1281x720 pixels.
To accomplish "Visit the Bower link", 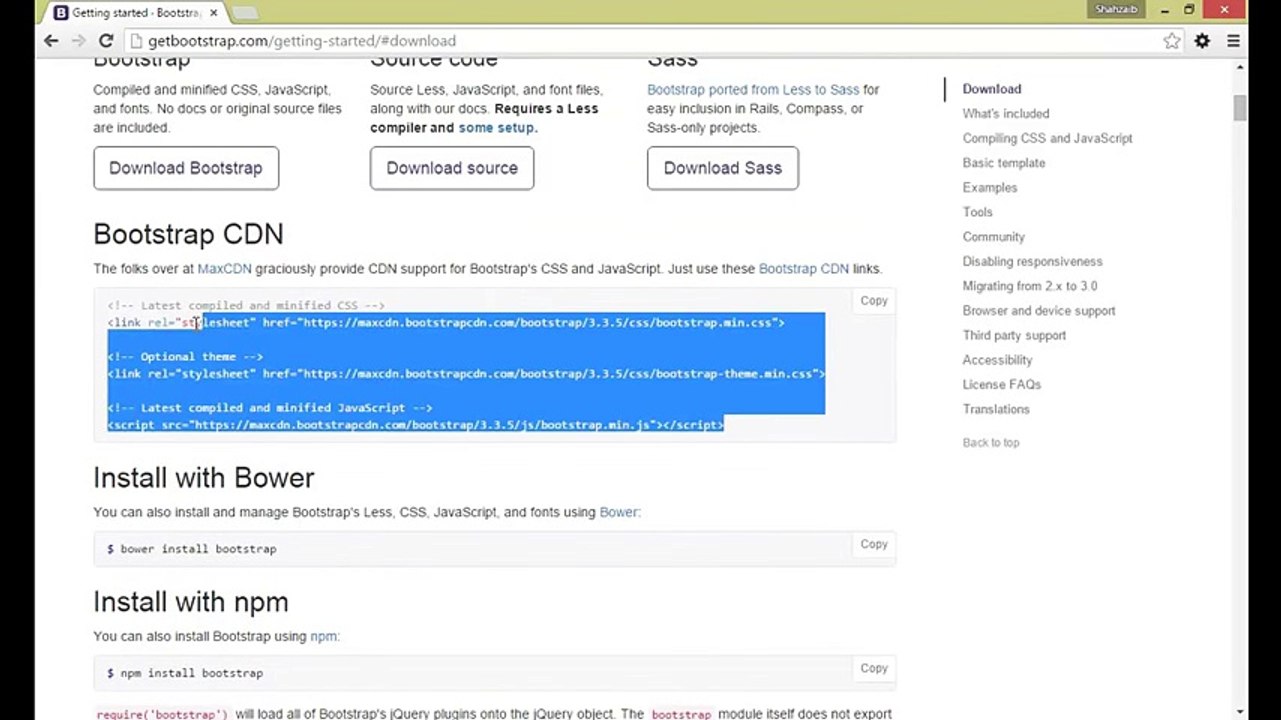I will [618, 512].
